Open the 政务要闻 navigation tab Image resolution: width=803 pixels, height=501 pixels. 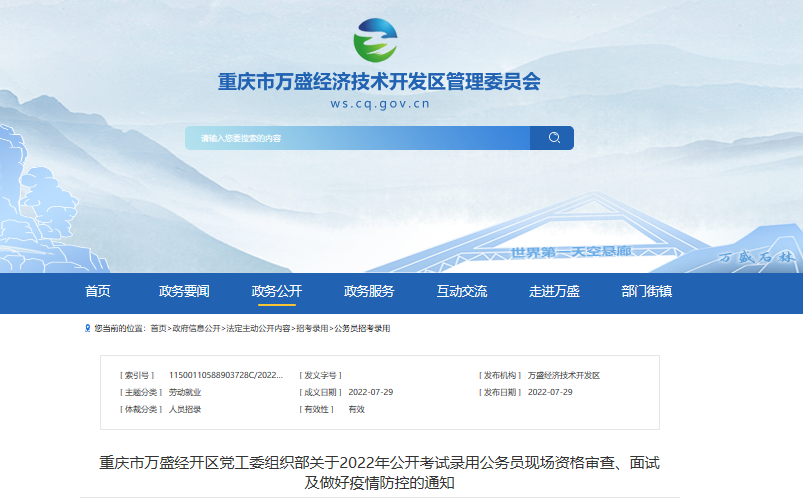184,291
